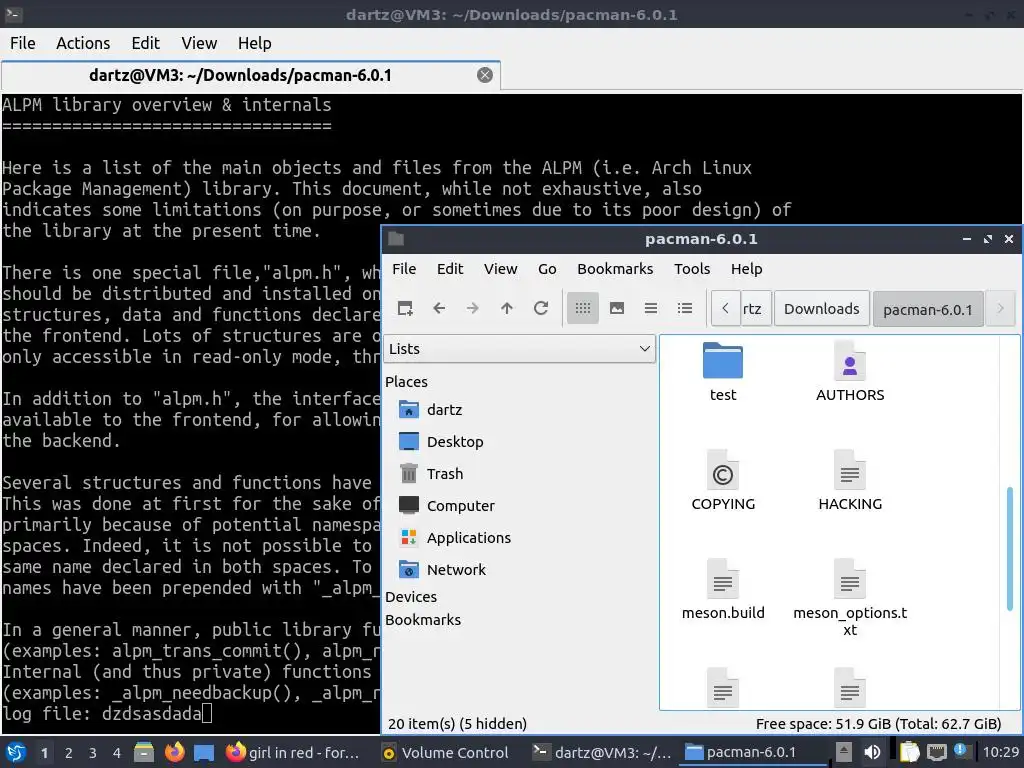This screenshot has height=768, width=1024.
Task: Open the file manager File menu
Action: (x=404, y=269)
